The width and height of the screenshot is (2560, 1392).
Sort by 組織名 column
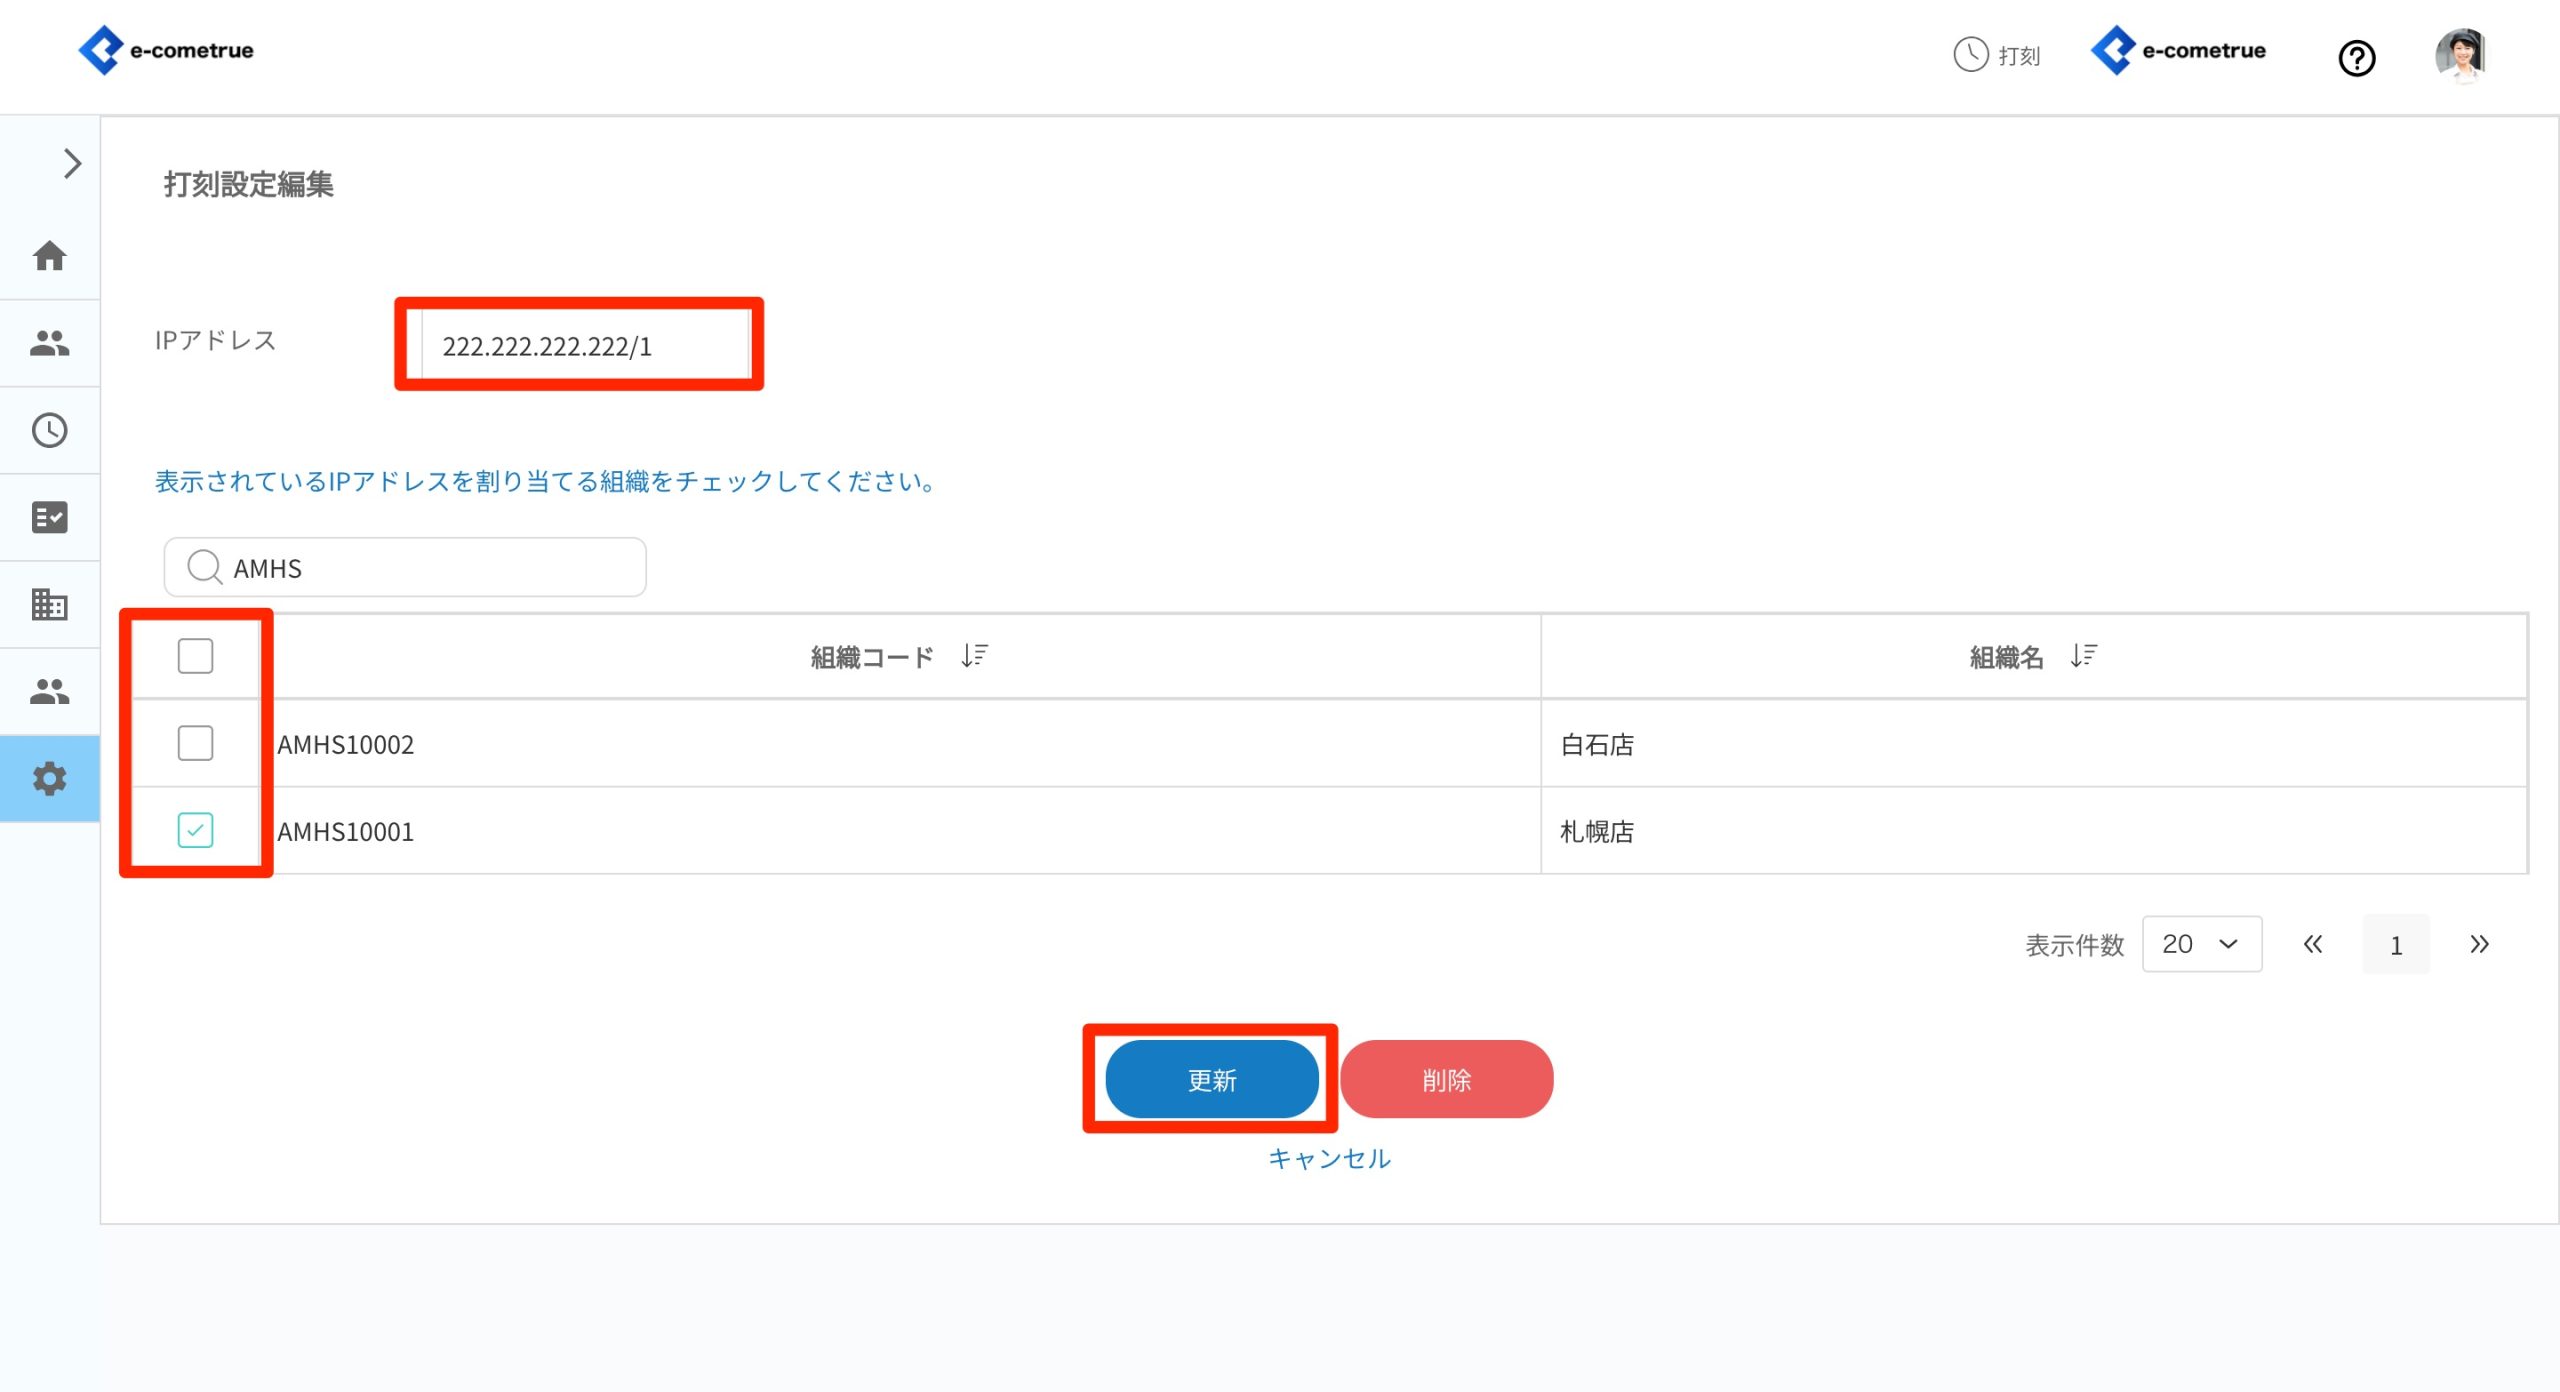2084,656
